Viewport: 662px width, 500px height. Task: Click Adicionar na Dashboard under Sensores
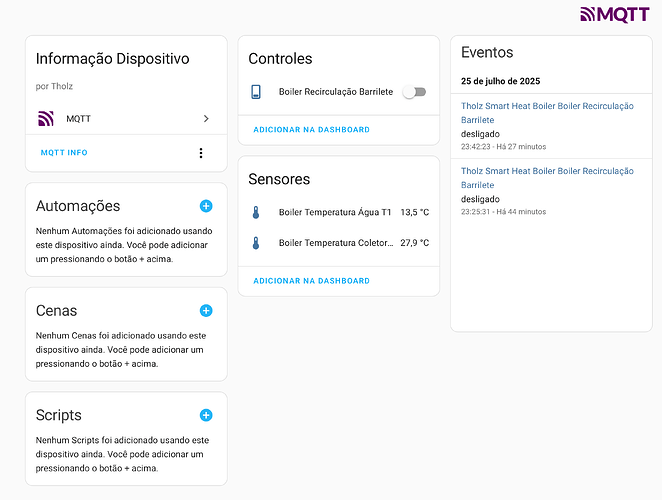[312, 281]
